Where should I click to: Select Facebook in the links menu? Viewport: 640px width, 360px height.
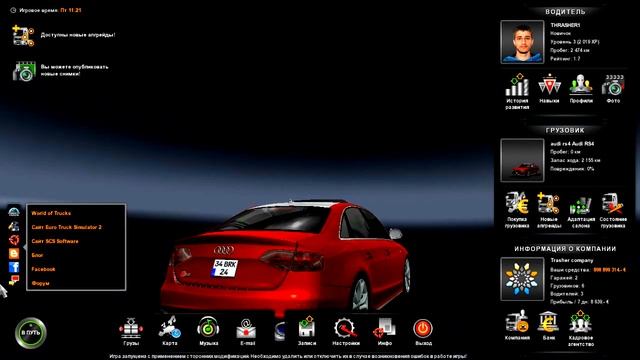43,269
